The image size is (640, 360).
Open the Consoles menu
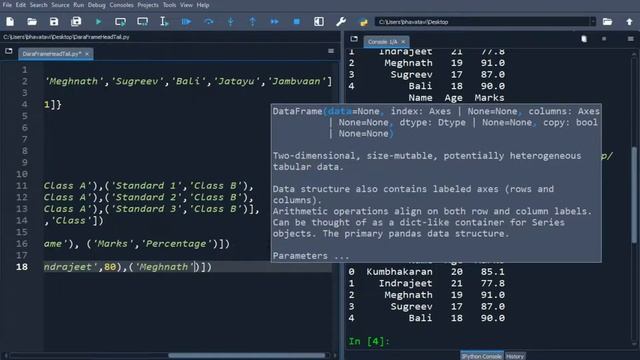click(x=121, y=5)
